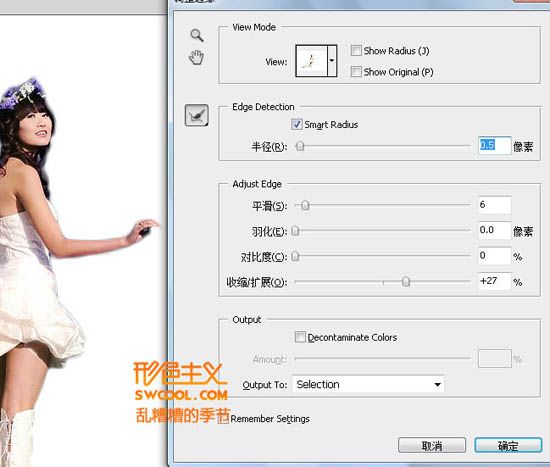This screenshot has height=467, width=550.
Task: Click the 取消 cancel button
Action: [432, 446]
